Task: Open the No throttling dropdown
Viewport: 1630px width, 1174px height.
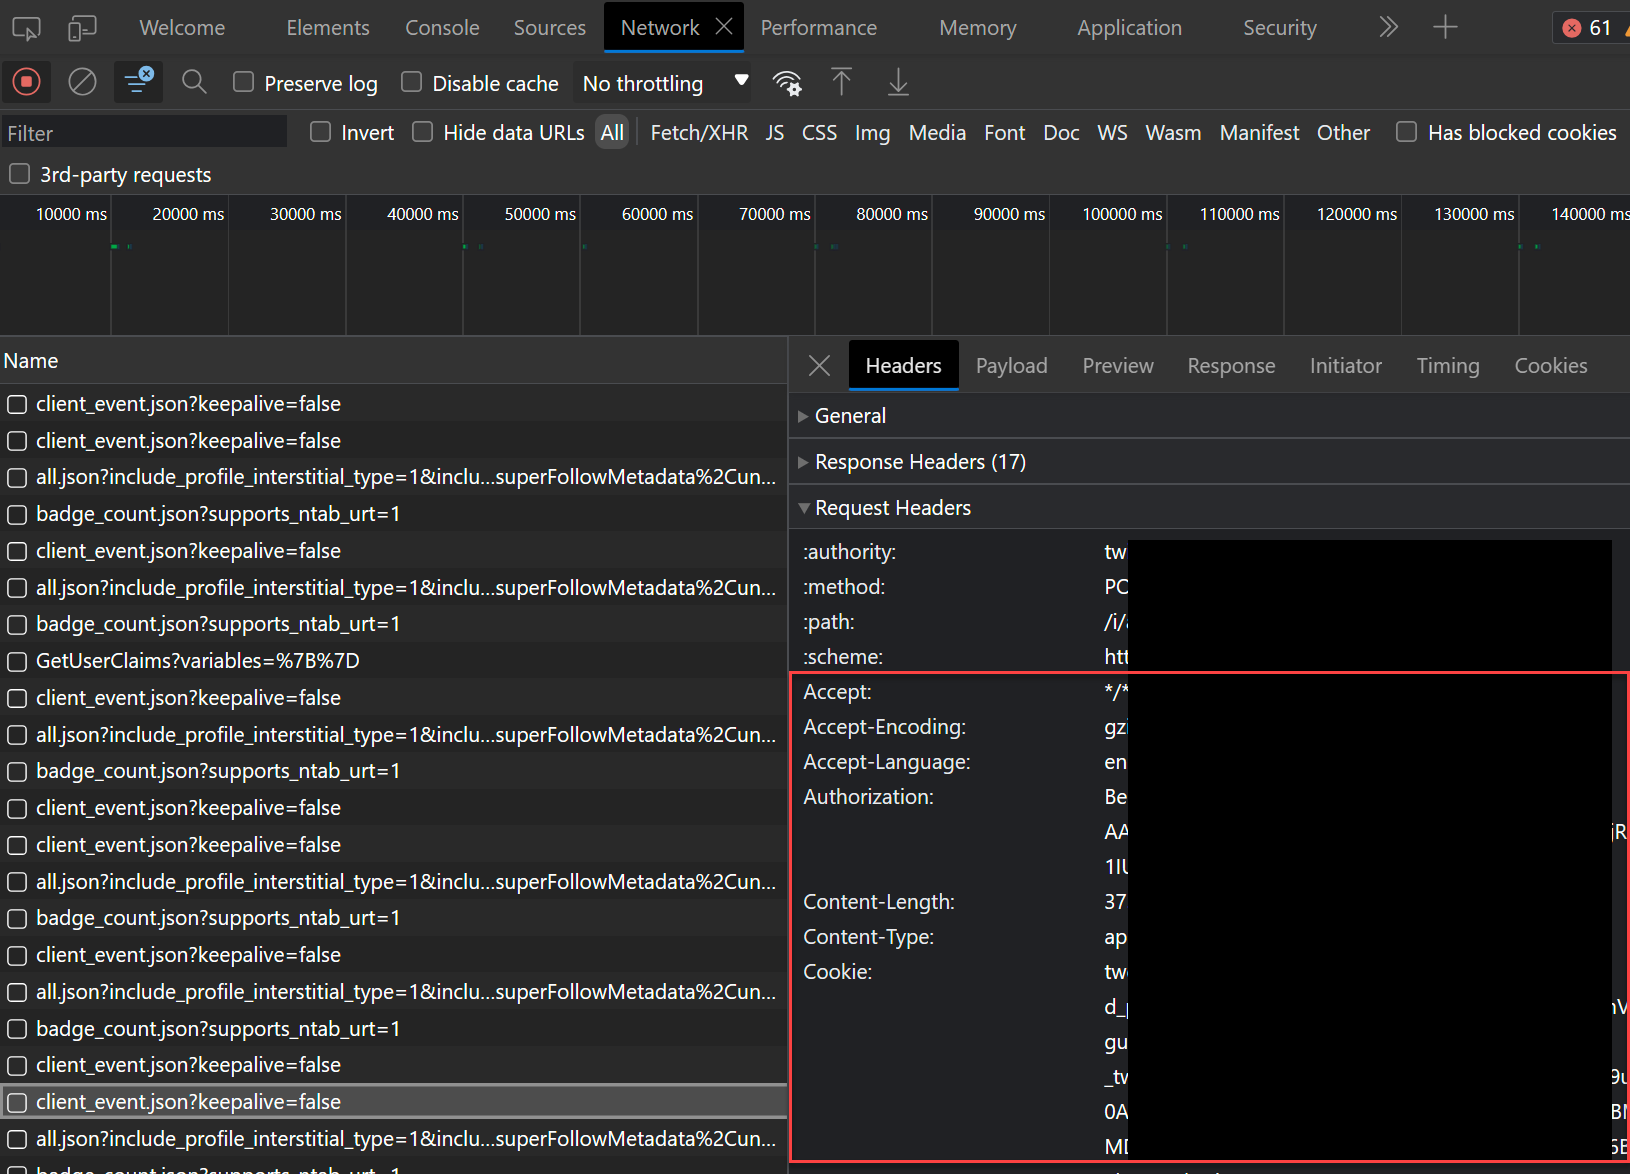Action: coord(665,83)
